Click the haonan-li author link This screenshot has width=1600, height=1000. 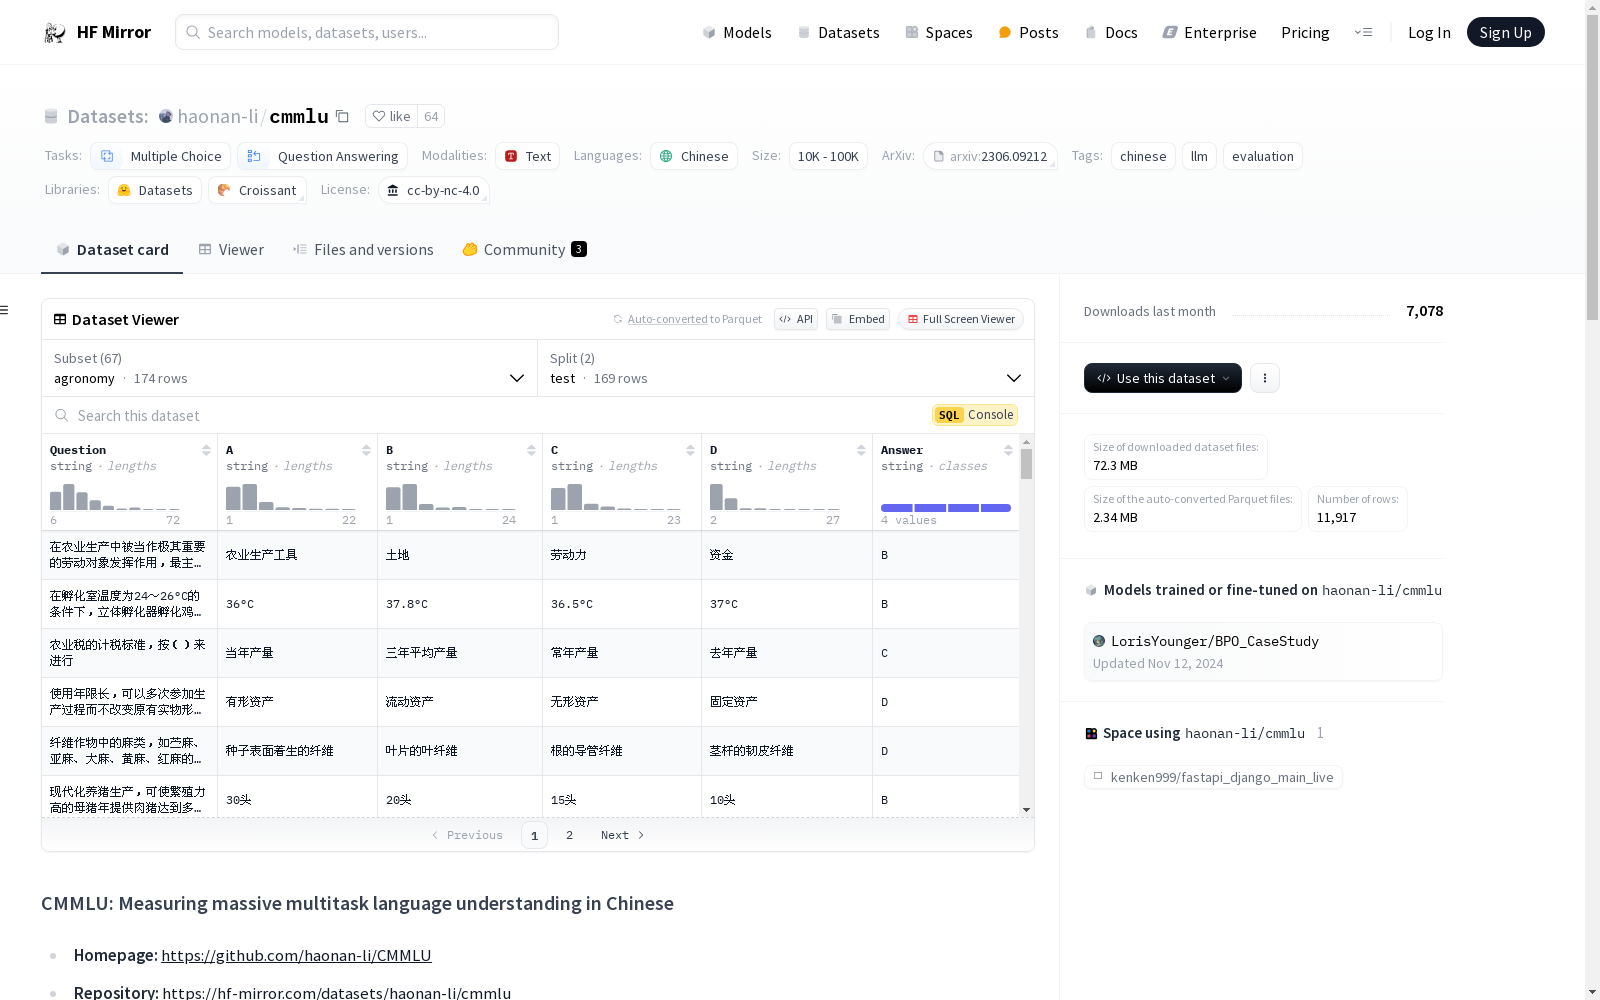pyautogui.click(x=218, y=116)
